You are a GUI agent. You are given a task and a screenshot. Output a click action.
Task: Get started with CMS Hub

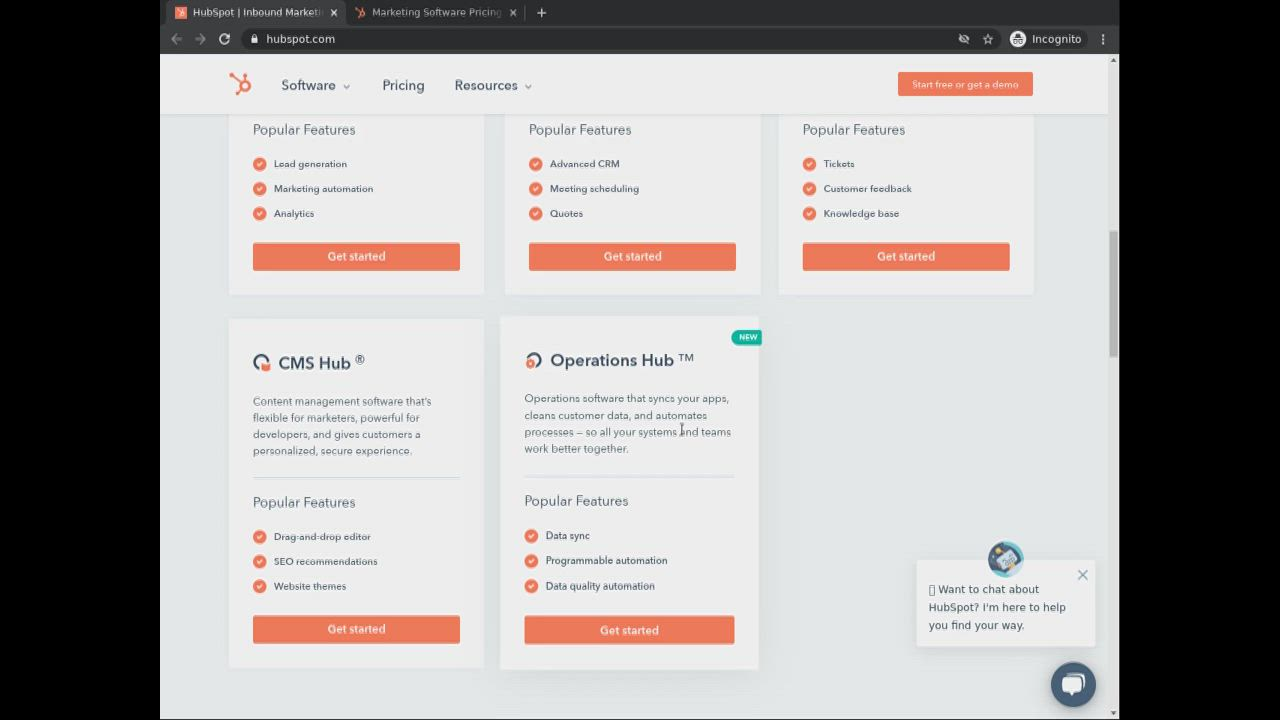coord(356,629)
